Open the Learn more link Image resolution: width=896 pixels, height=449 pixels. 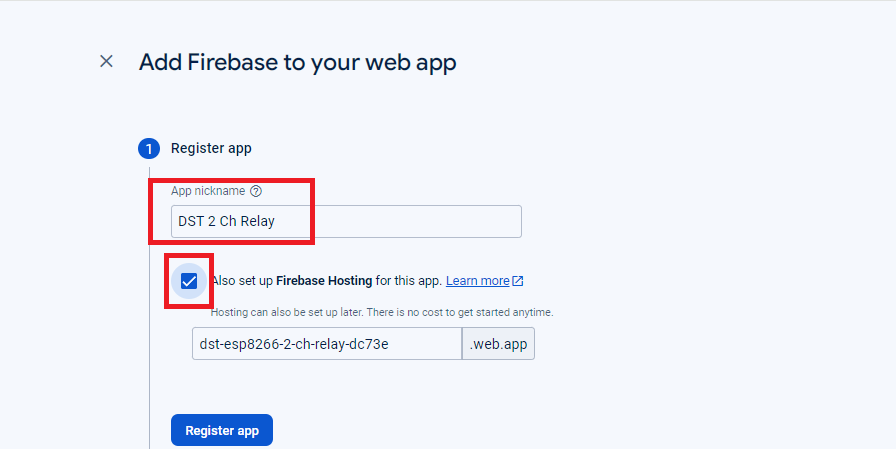[477, 281]
